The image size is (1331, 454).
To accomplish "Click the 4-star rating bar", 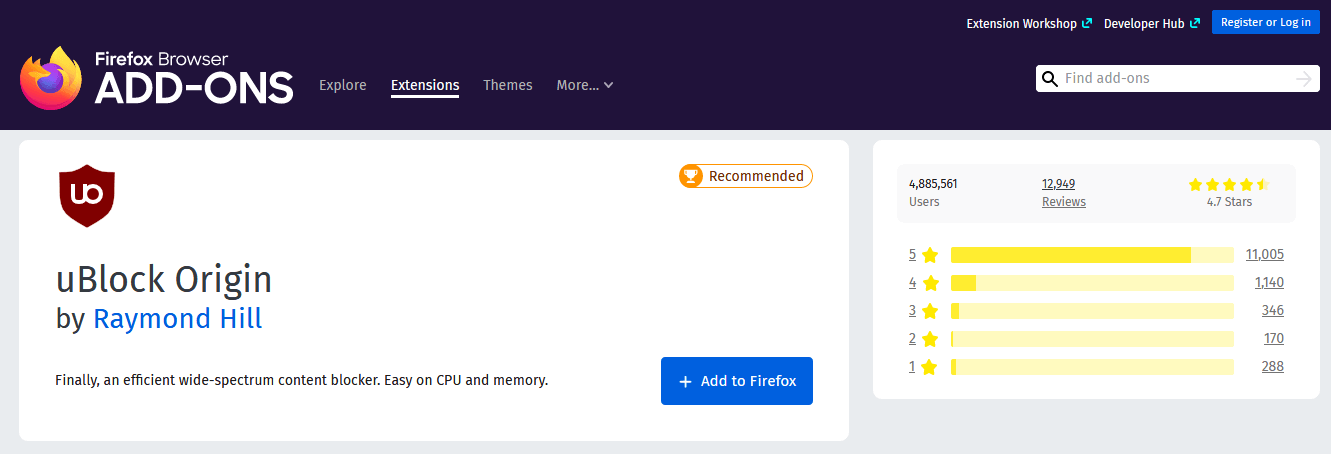I will coord(1092,283).
